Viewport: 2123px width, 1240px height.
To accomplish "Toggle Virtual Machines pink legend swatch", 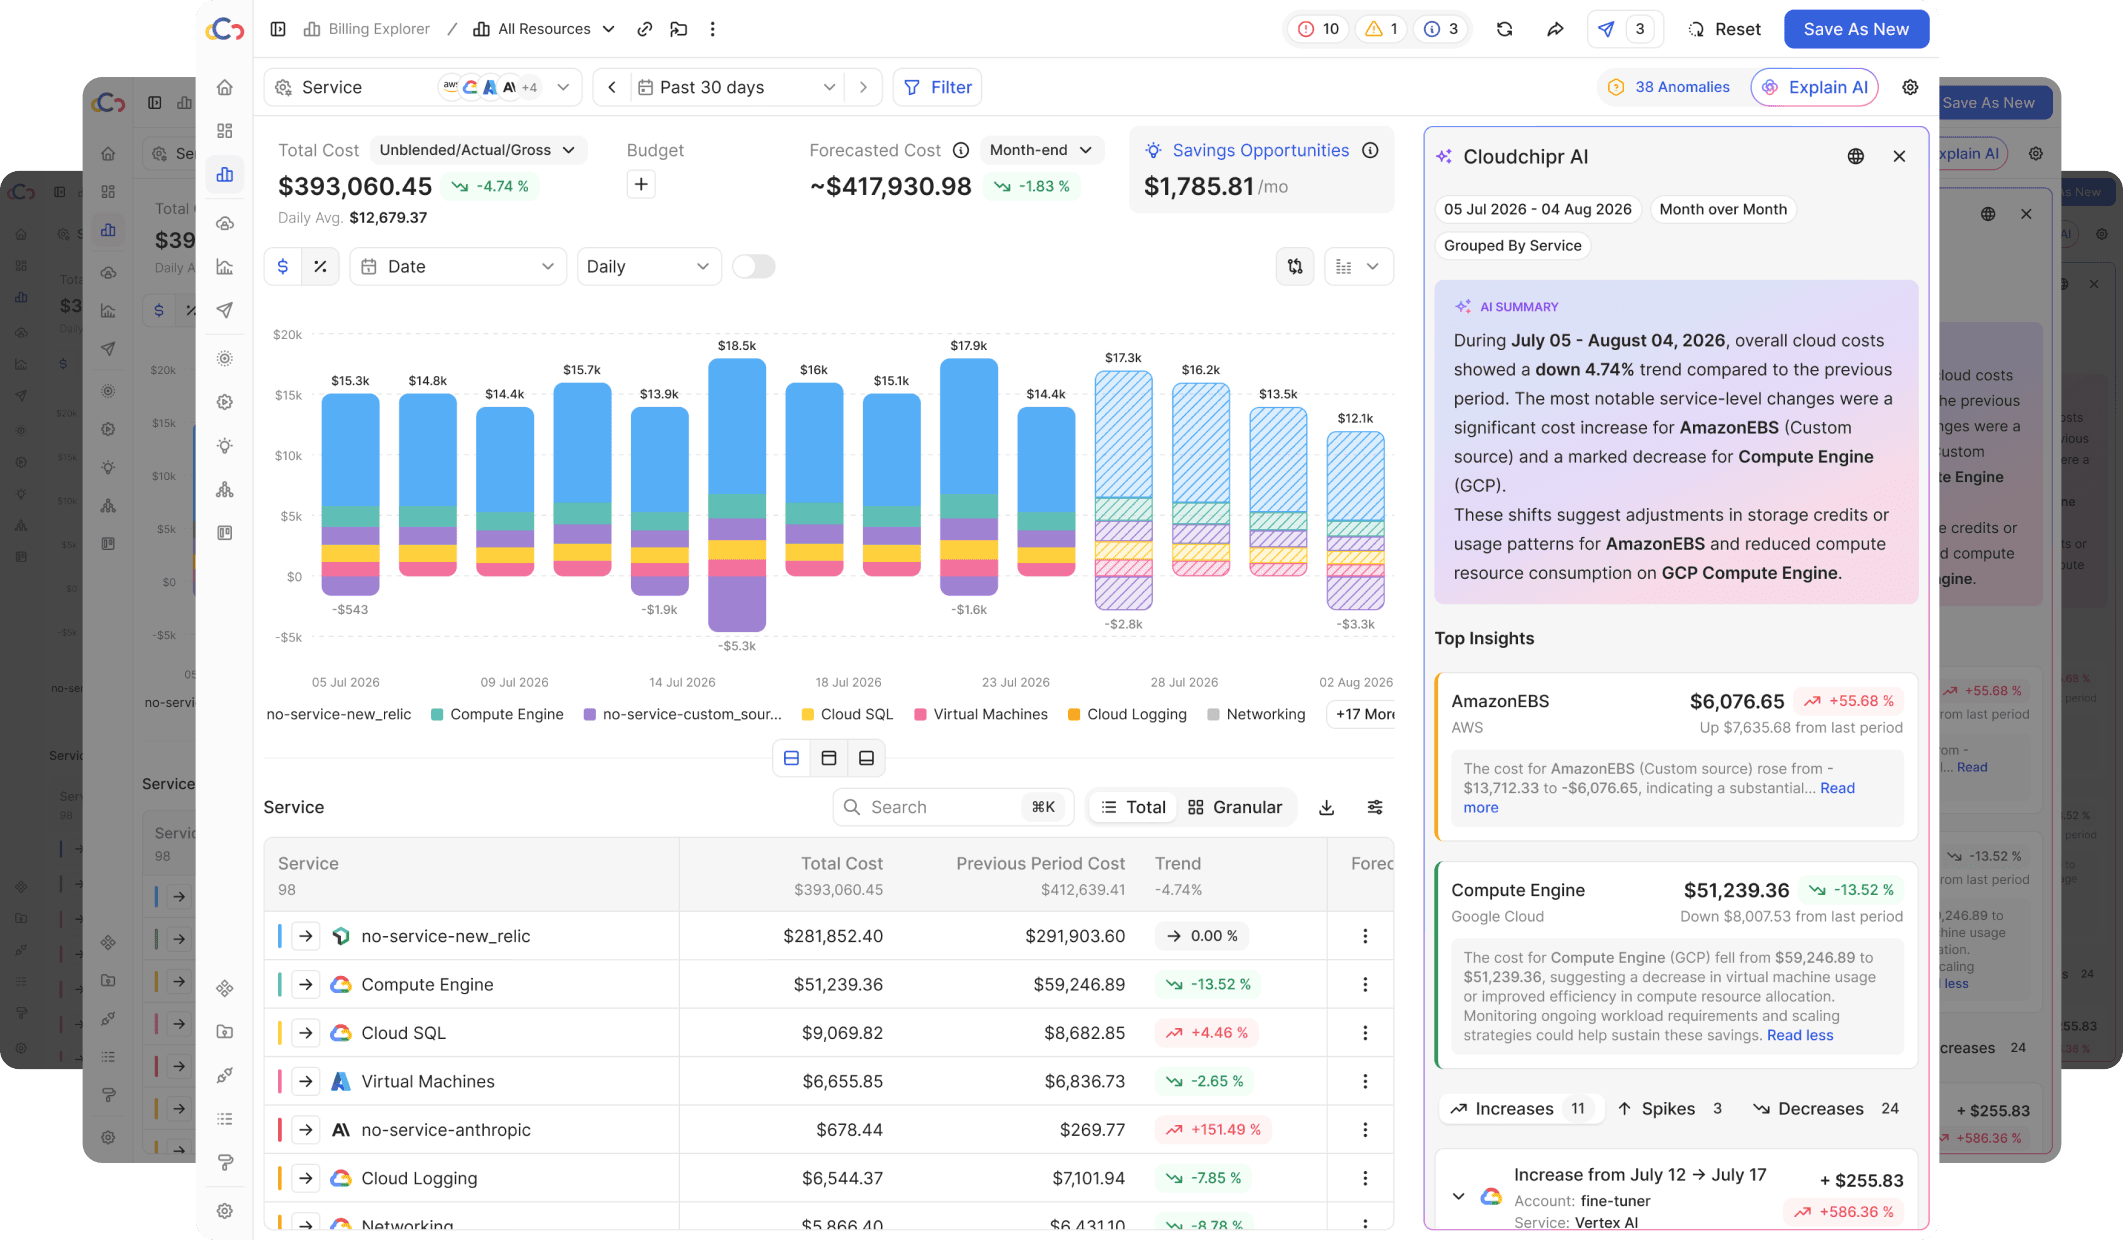I will 920,714.
